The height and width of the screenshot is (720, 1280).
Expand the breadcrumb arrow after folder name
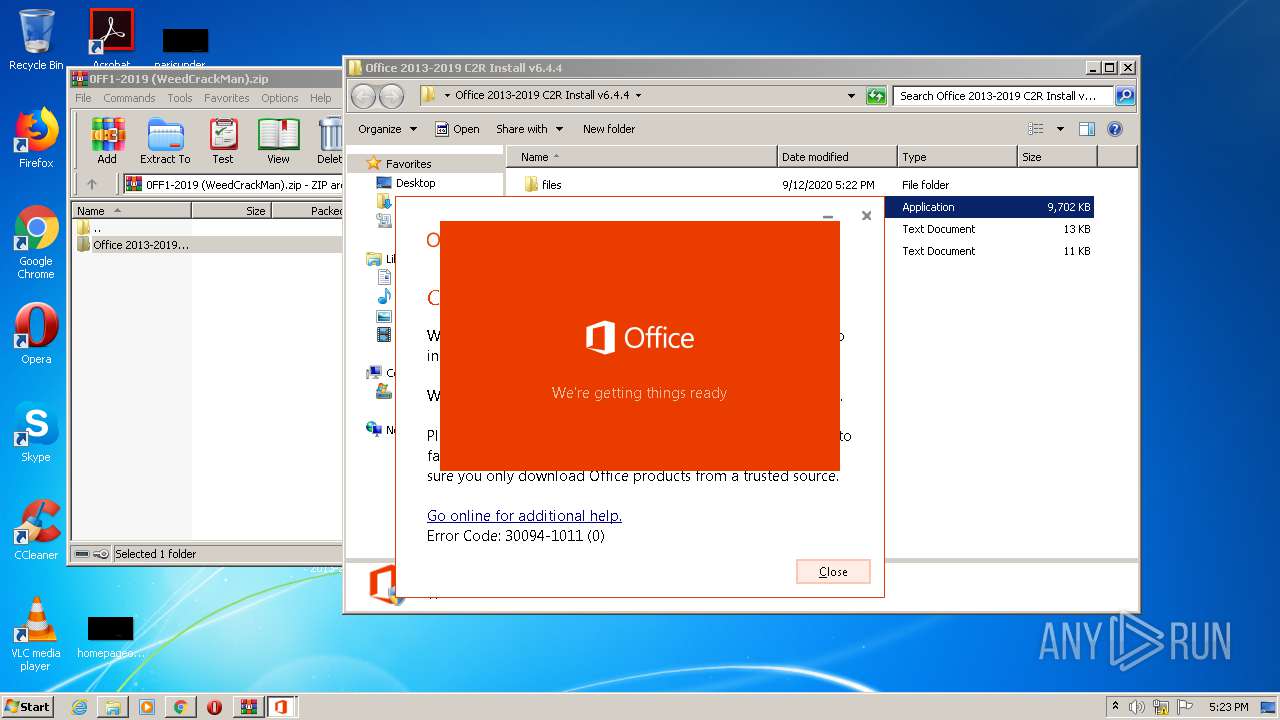[638, 96]
